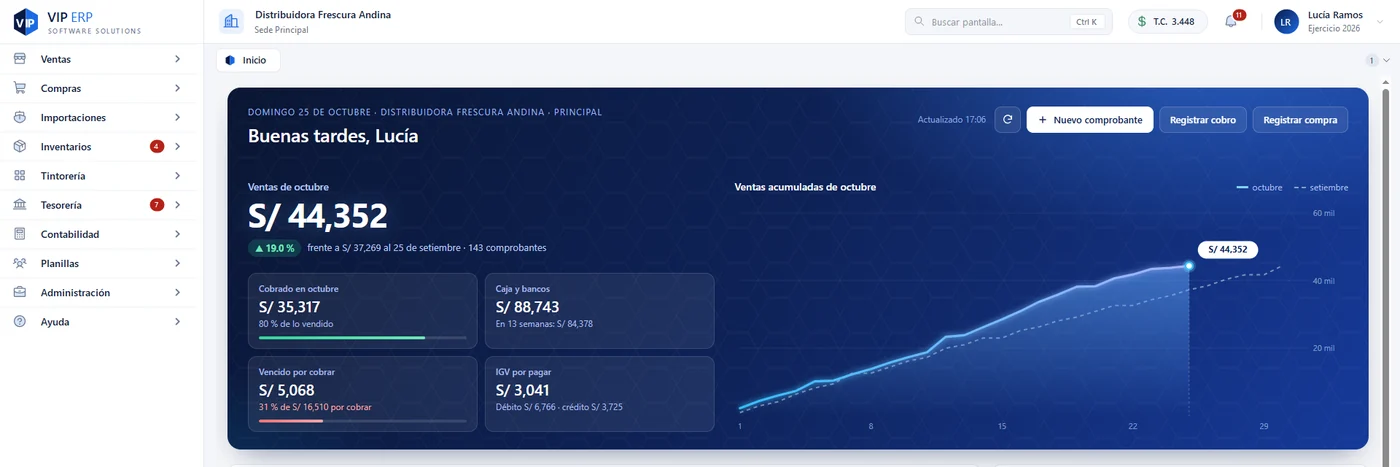This screenshot has height=467, width=1400.
Task: Click the Administración briefcase icon
Action: point(20,292)
